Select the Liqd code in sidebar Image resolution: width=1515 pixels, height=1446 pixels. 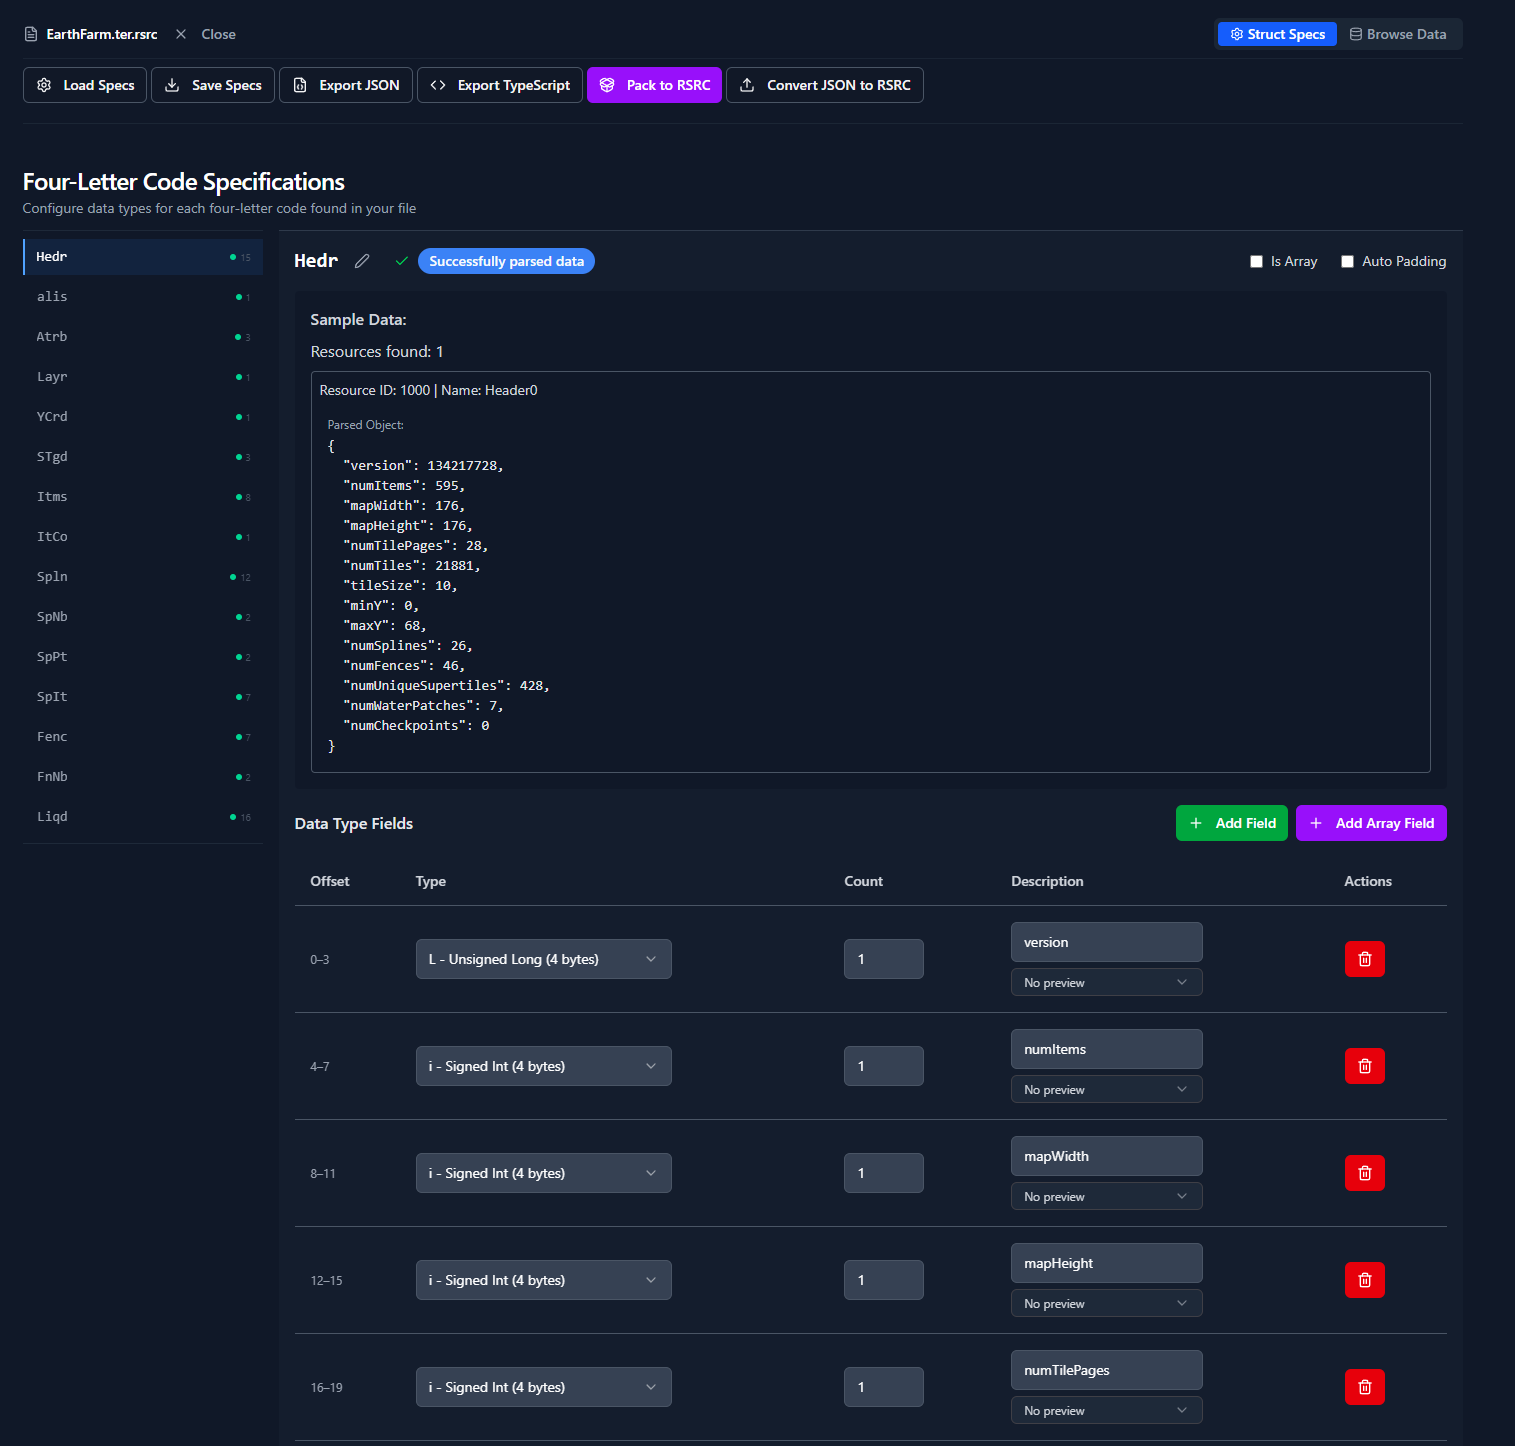point(143,817)
